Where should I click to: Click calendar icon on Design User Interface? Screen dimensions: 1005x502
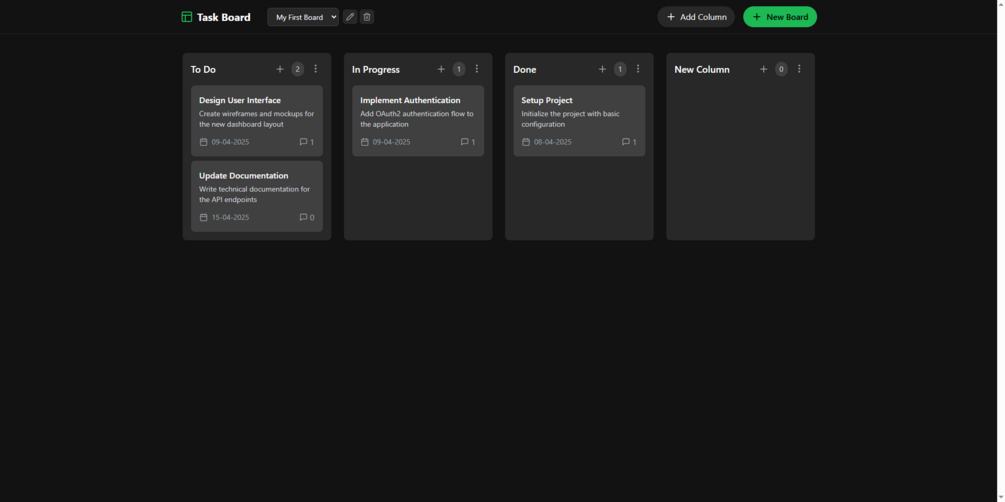point(204,142)
